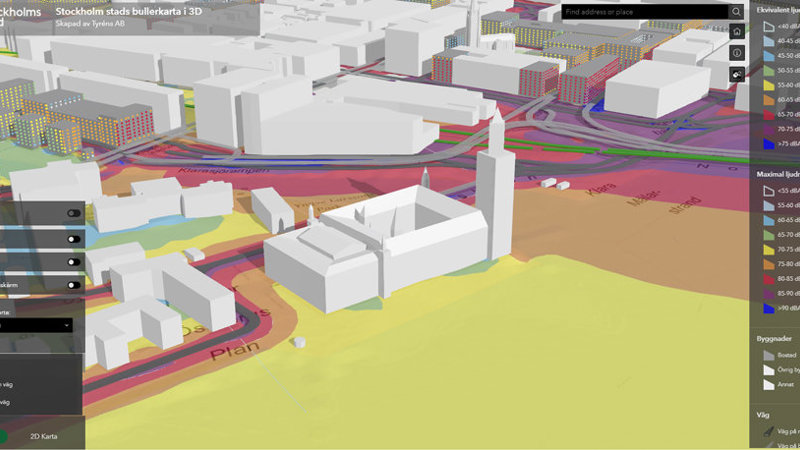Click the legend icon below the info button

pos(737,73)
